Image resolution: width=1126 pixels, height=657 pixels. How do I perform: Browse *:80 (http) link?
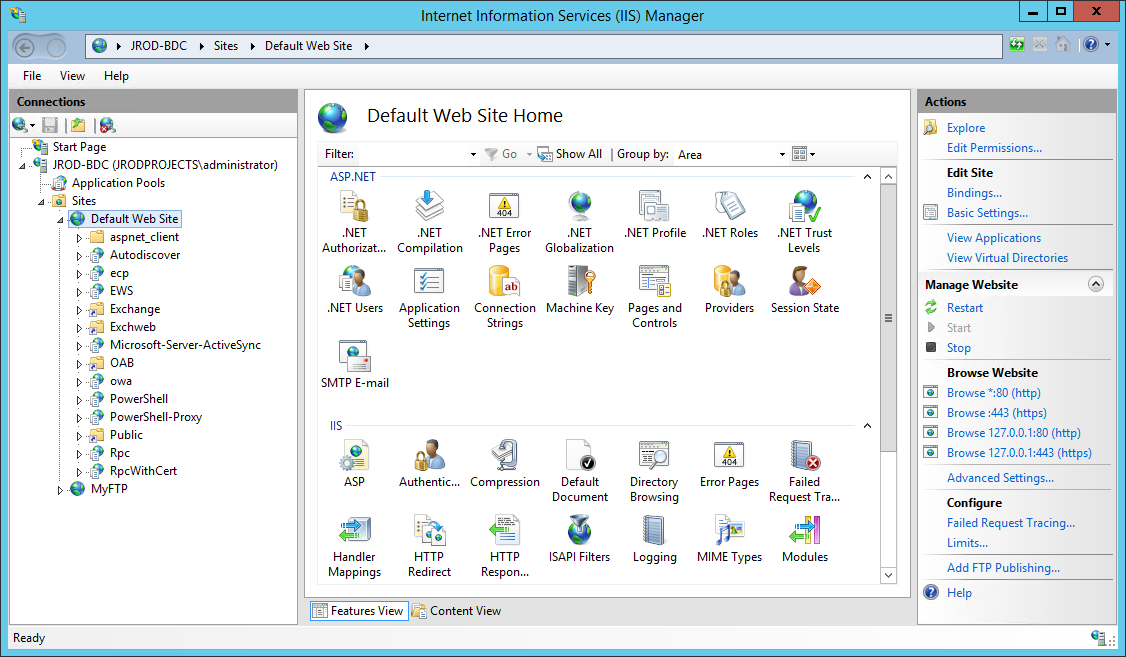click(x=993, y=393)
